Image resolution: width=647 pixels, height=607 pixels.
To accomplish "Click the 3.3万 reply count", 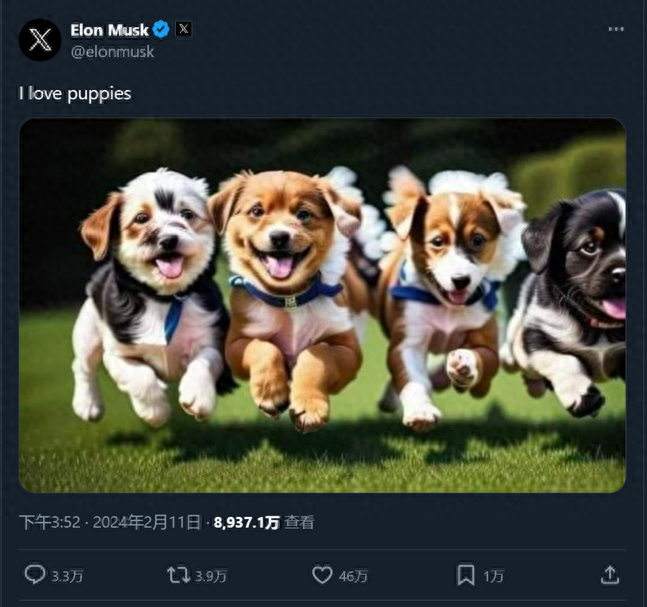I will [67, 576].
